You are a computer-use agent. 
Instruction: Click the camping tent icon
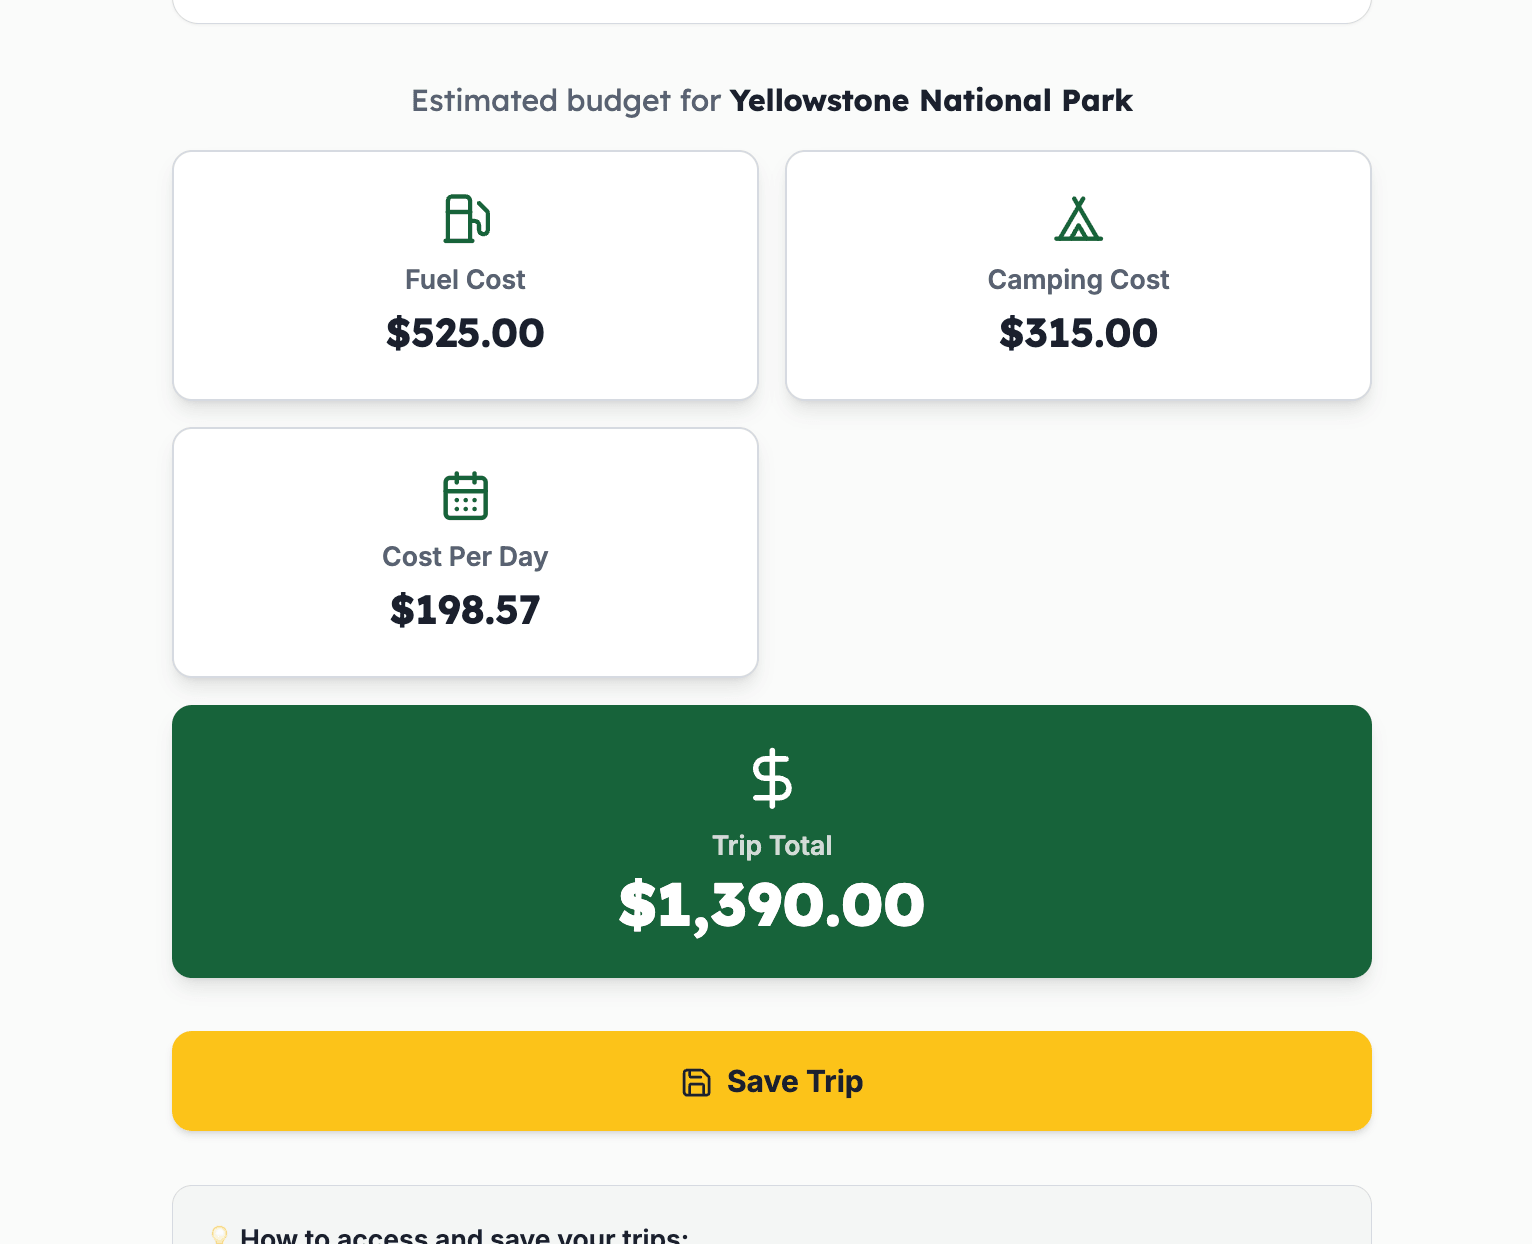1078,219
